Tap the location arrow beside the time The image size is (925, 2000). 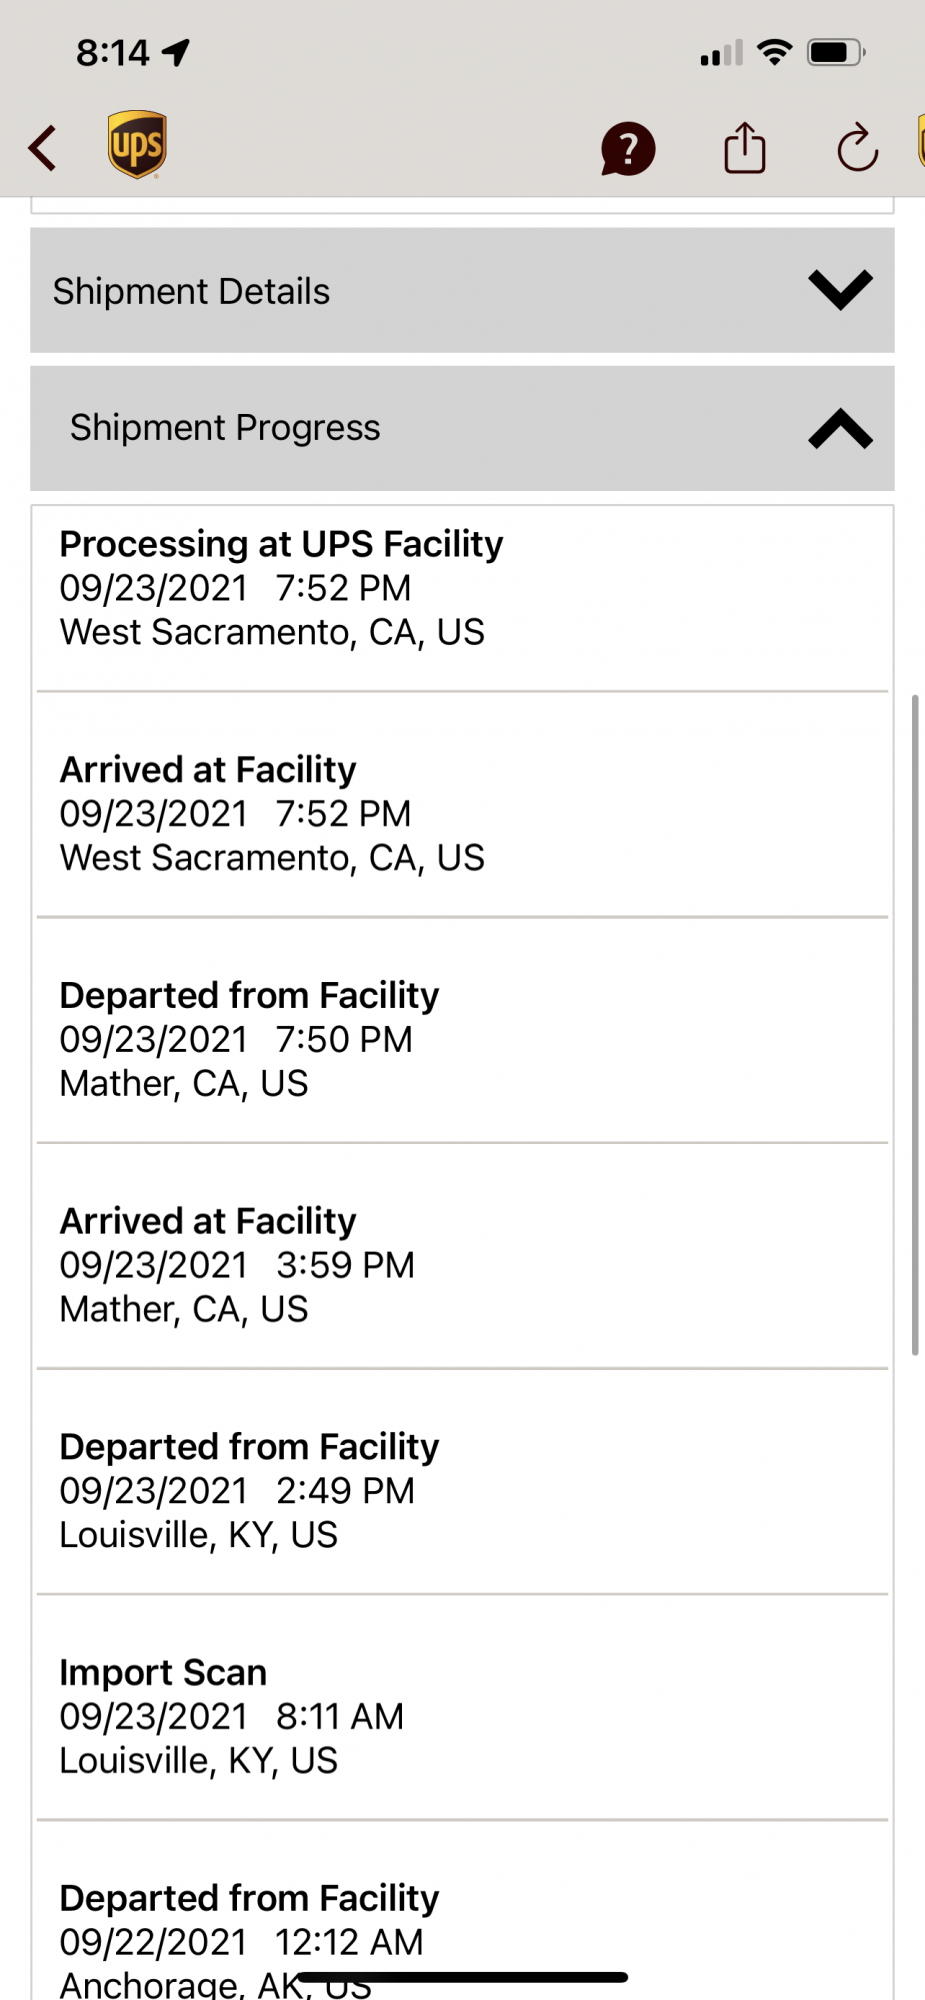point(177,52)
